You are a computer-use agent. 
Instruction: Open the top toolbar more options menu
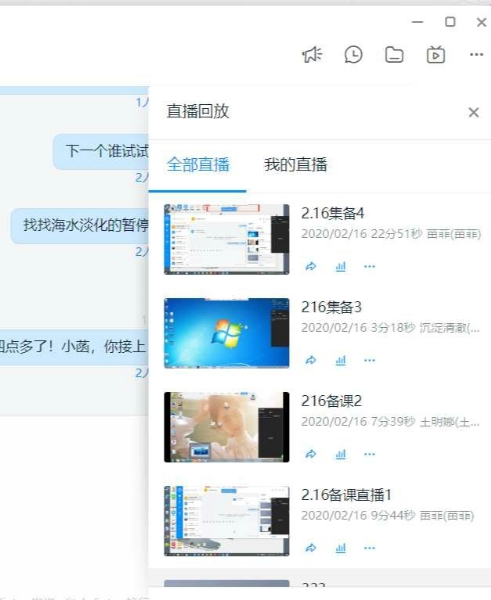pyautogui.click(x=476, y=55)
